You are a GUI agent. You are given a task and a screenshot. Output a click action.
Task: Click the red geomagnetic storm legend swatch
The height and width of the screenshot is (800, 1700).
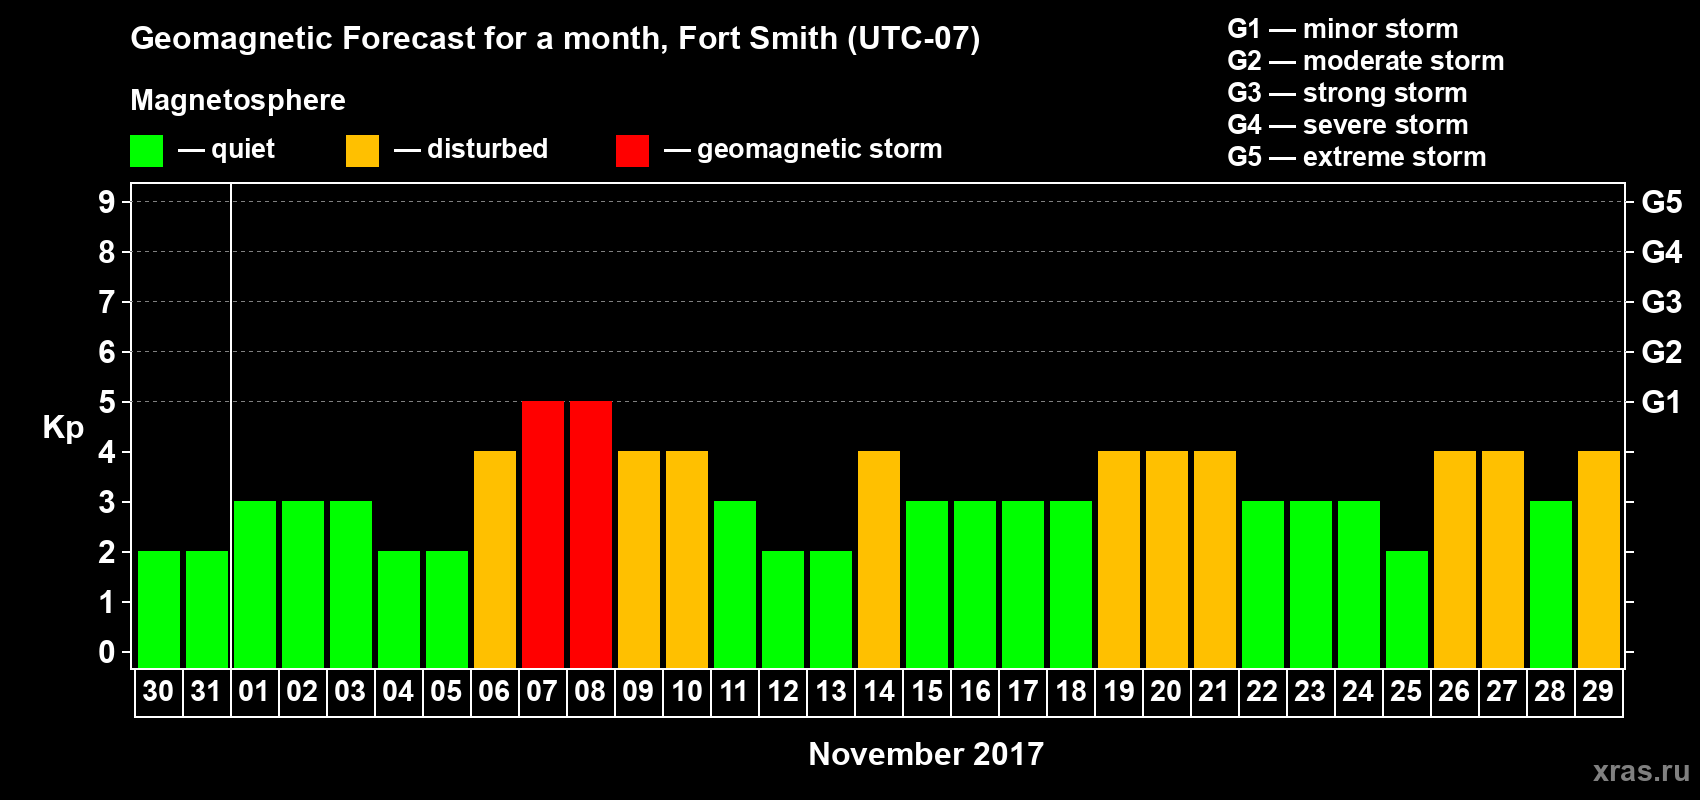click(632, 151)
